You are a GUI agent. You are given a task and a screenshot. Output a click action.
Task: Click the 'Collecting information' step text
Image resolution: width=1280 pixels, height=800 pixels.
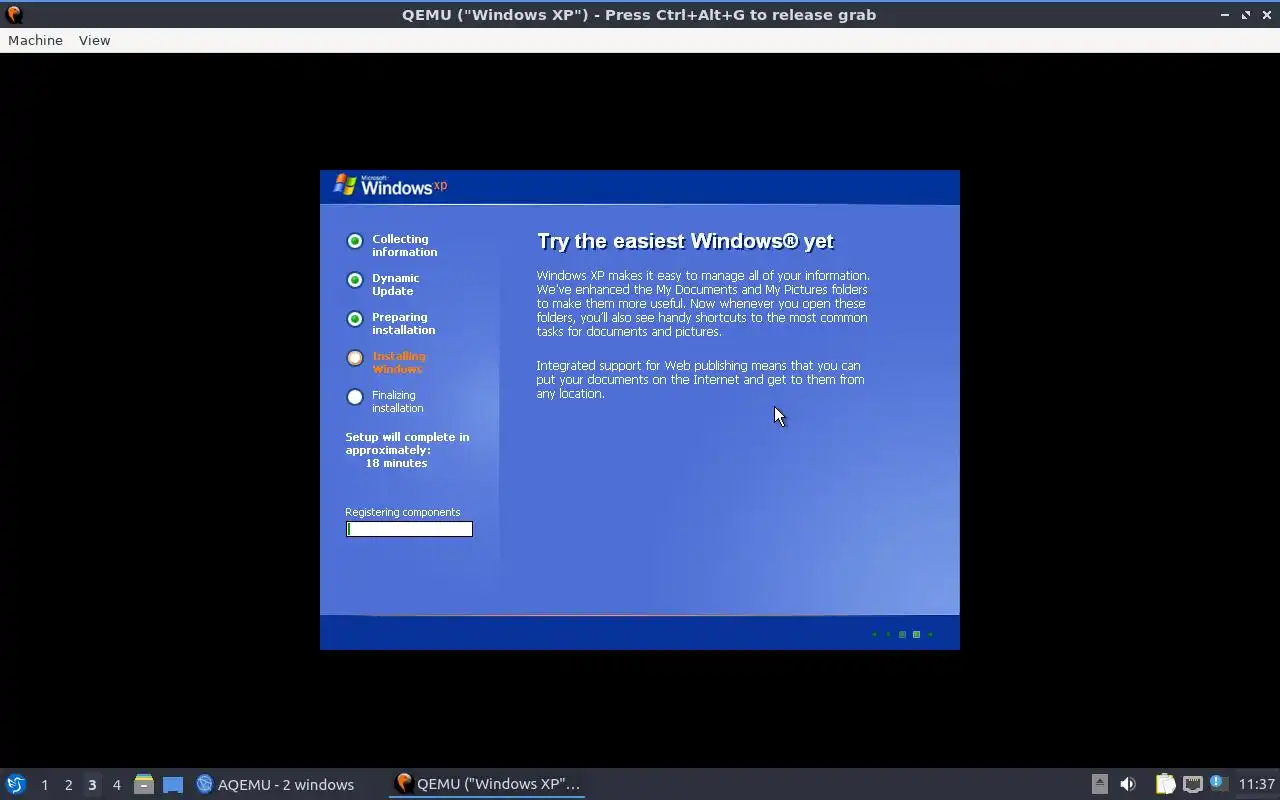405,245
